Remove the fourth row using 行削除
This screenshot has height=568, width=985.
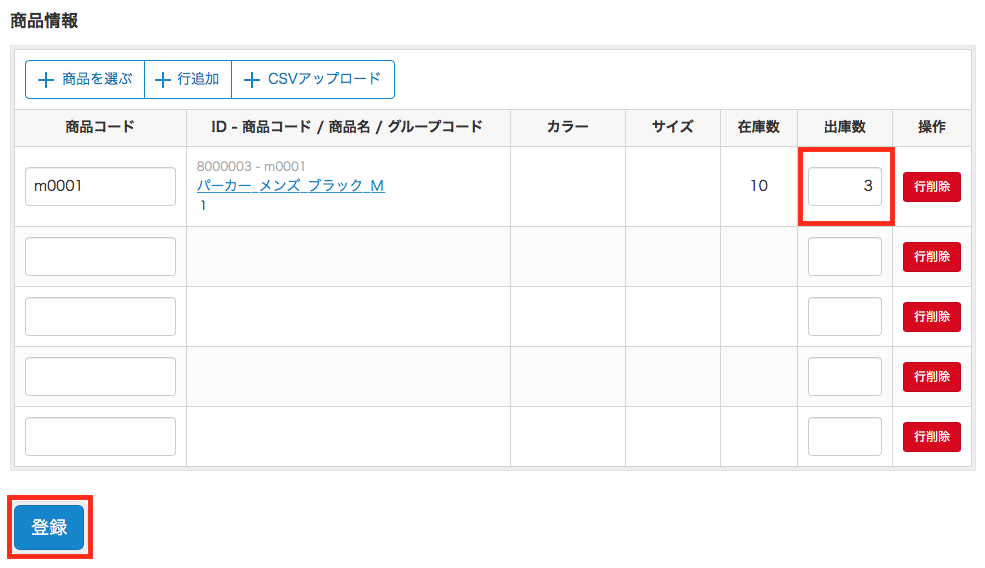(931, 377)
